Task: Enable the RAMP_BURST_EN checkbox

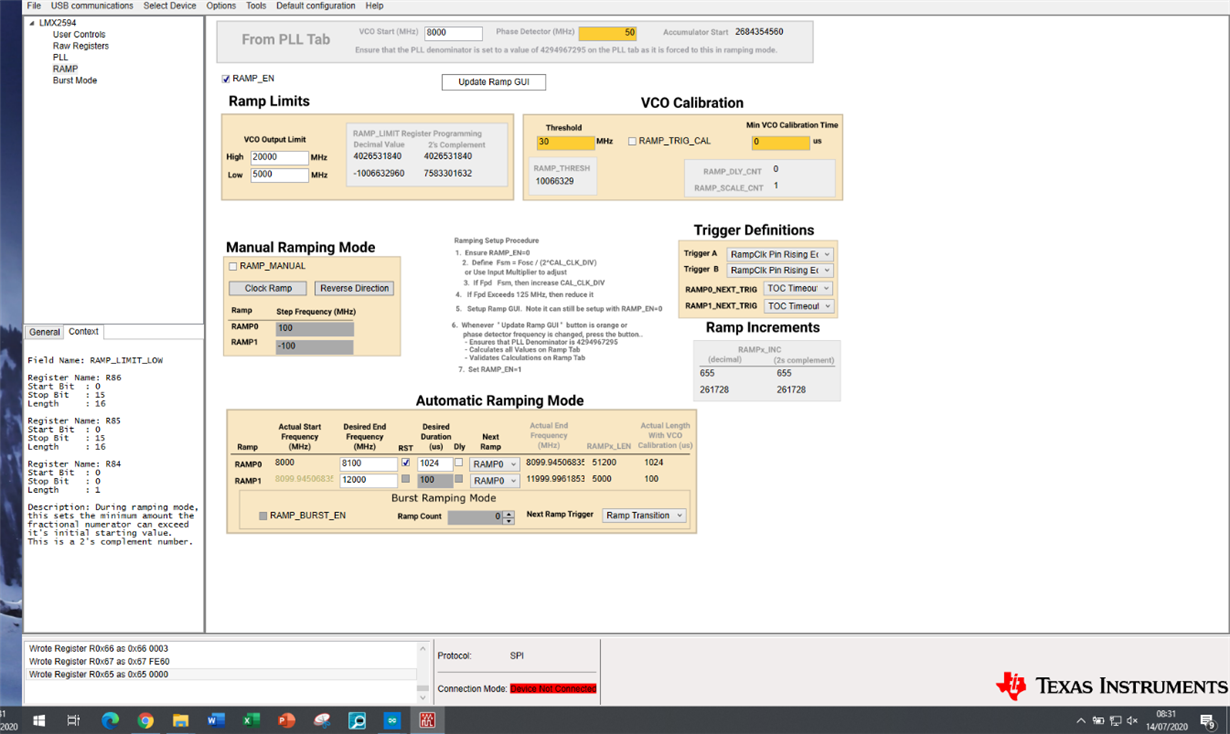Action: (x=263, y=516)
